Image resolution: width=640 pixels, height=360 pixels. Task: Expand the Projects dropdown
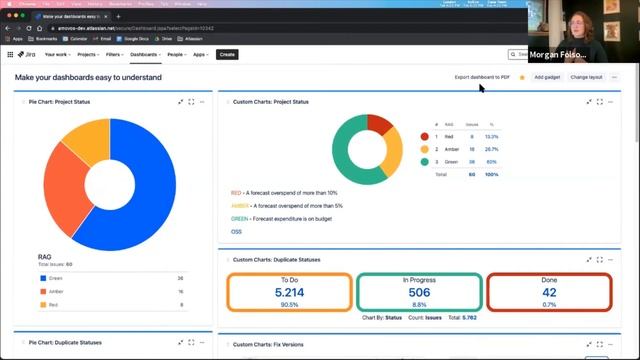[88, 54]
